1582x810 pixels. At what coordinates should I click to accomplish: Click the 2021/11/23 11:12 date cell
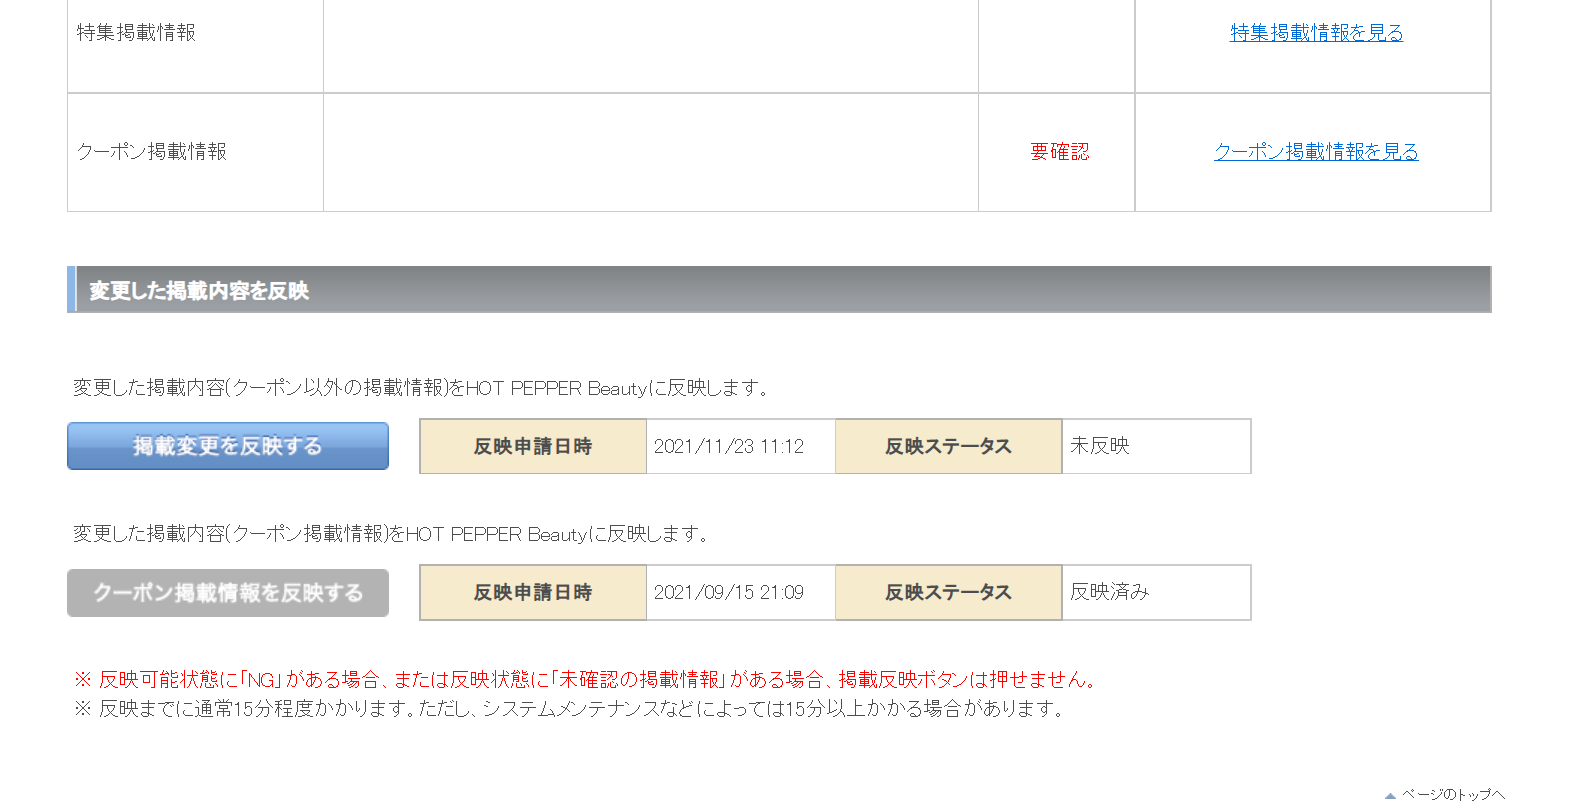729,447
